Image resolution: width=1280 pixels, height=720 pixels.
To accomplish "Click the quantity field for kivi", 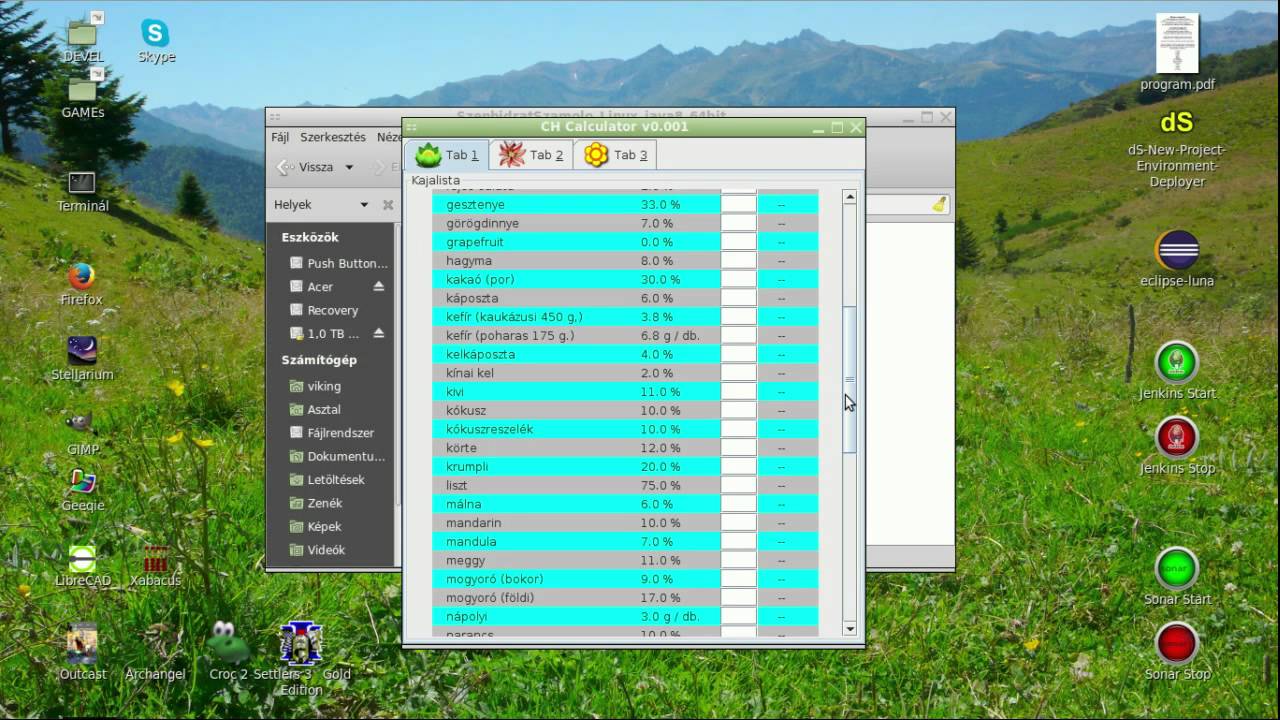I will click(x=739, y=392).
